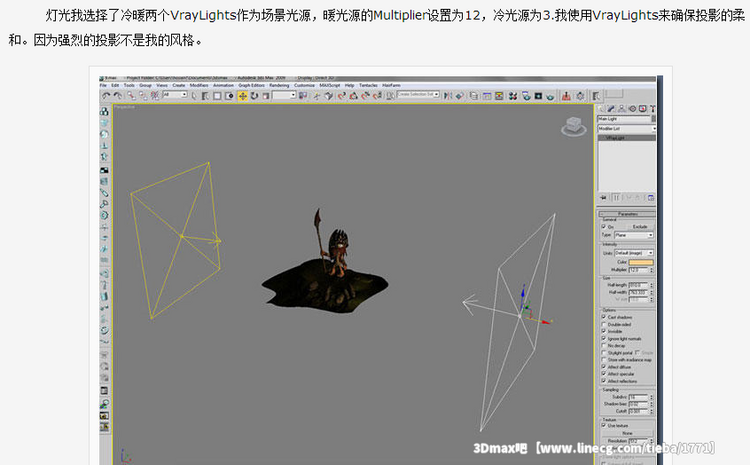750x465 pixels.
Task: Open the Modify tab in the command panel
Action: [x=611, y=109]
